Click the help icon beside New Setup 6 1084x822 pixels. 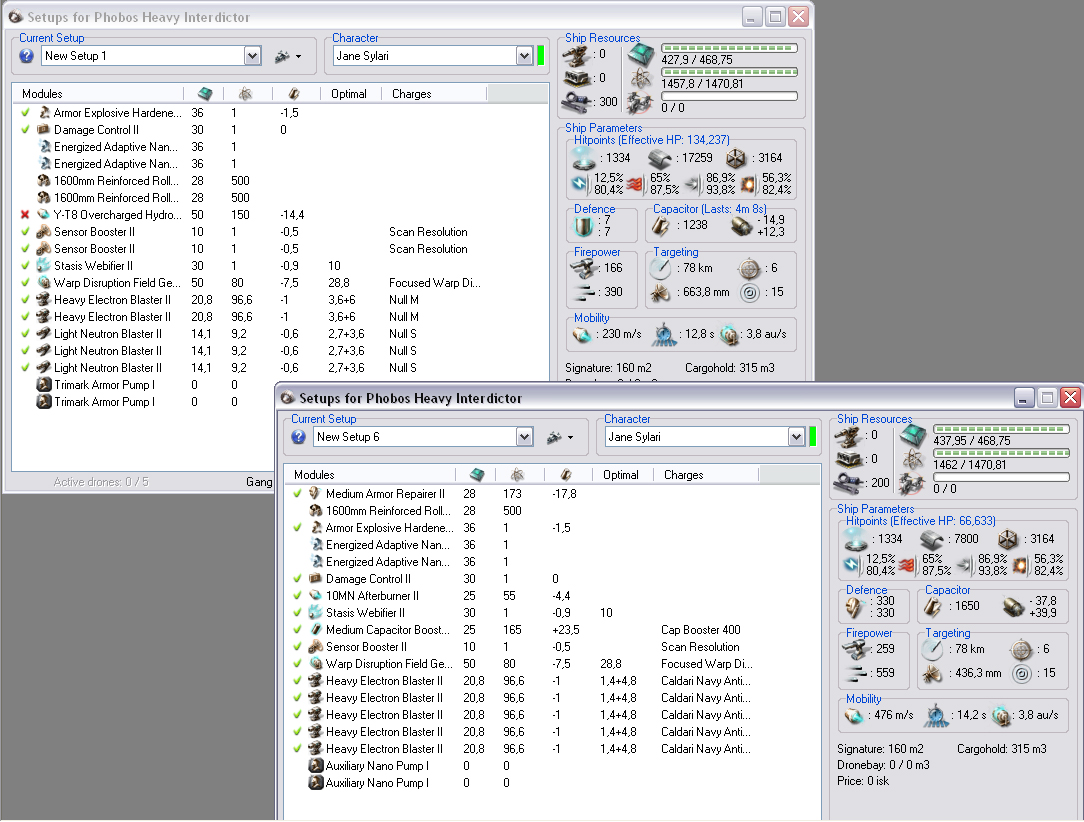pyautogui.click(x=298, y=437)
